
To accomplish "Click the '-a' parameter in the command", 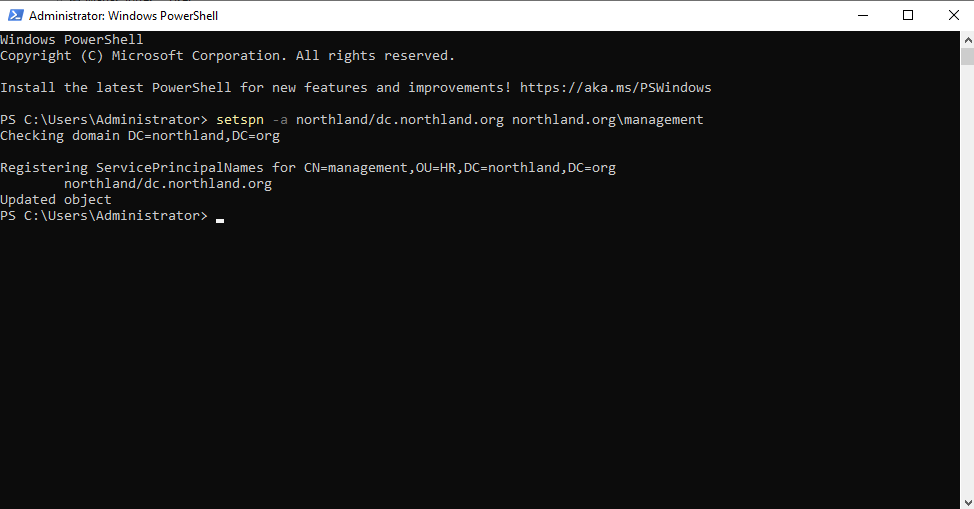I will (279, 120).
